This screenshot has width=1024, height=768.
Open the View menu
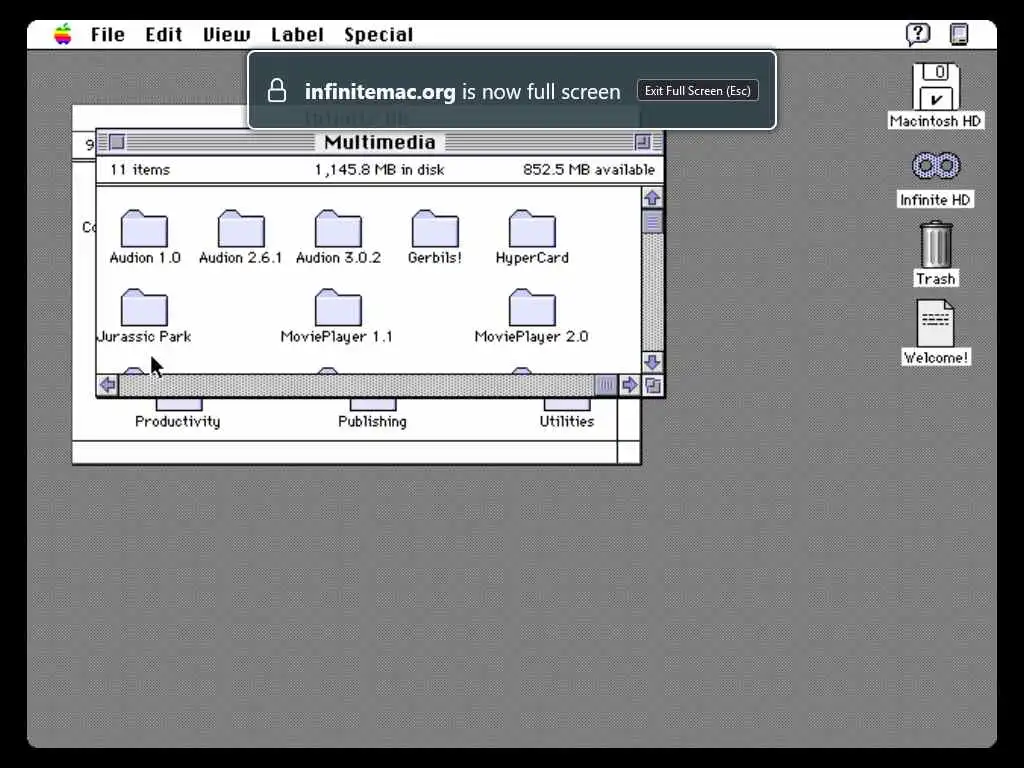coord(226,35)
